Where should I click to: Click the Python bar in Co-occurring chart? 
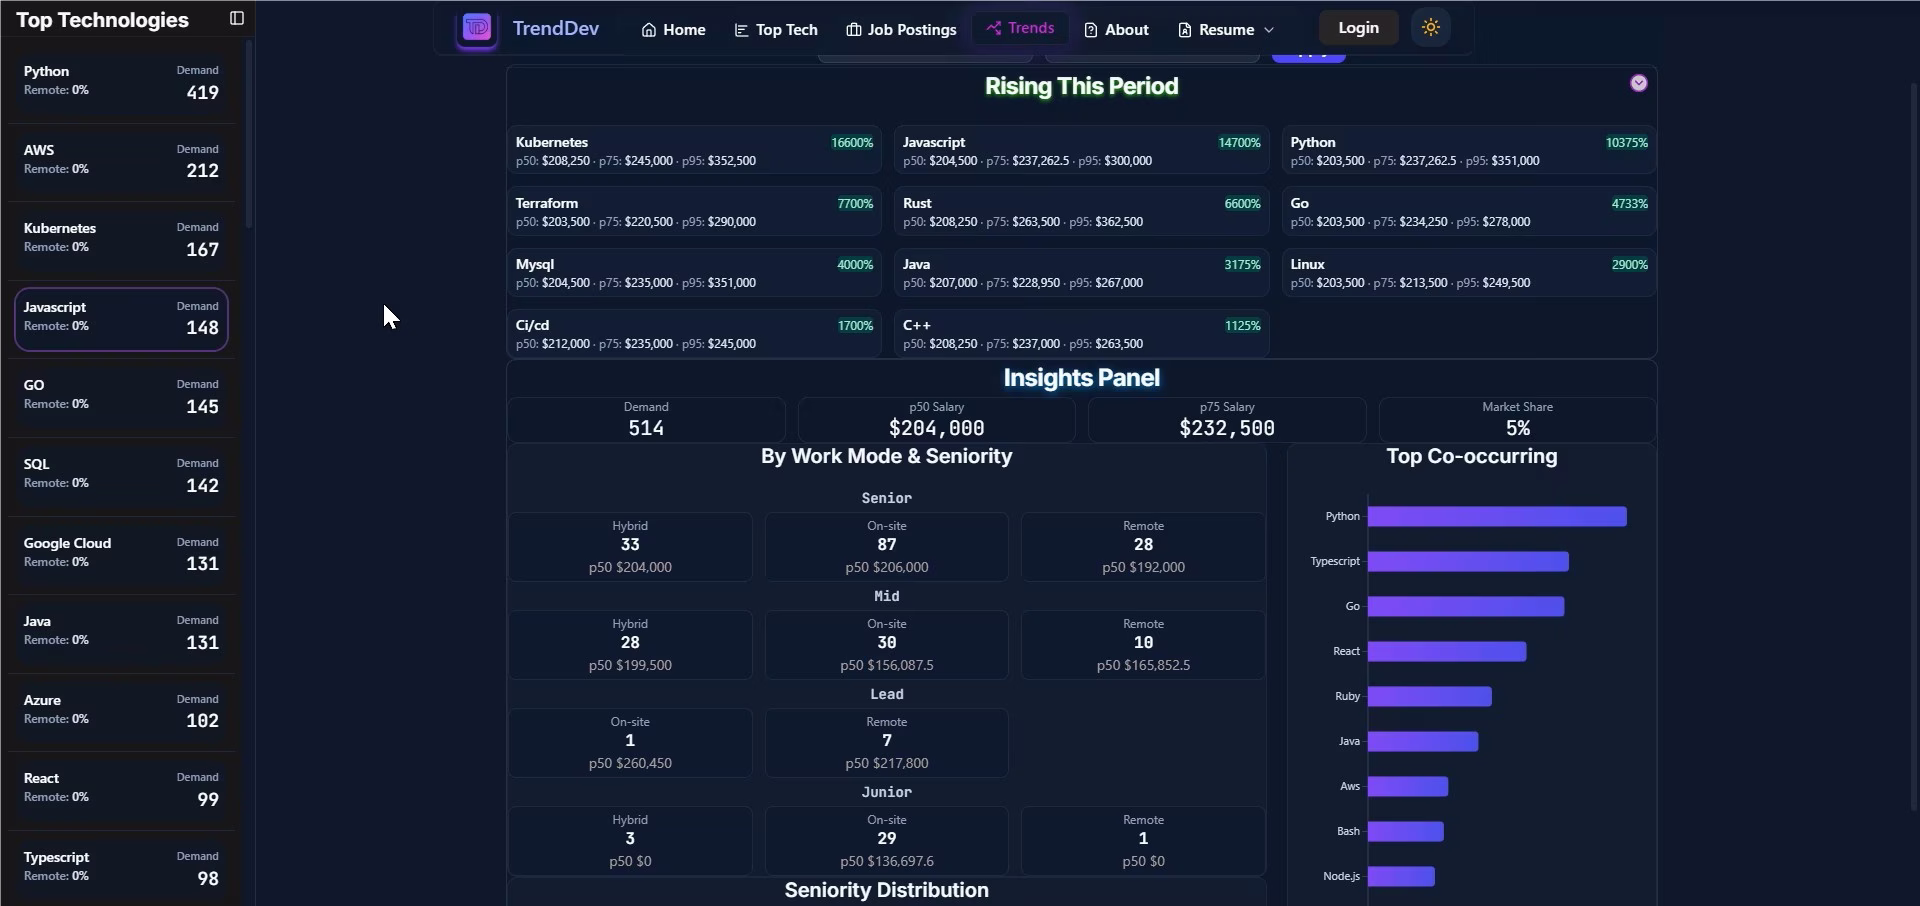click(x=1496, y=516)
